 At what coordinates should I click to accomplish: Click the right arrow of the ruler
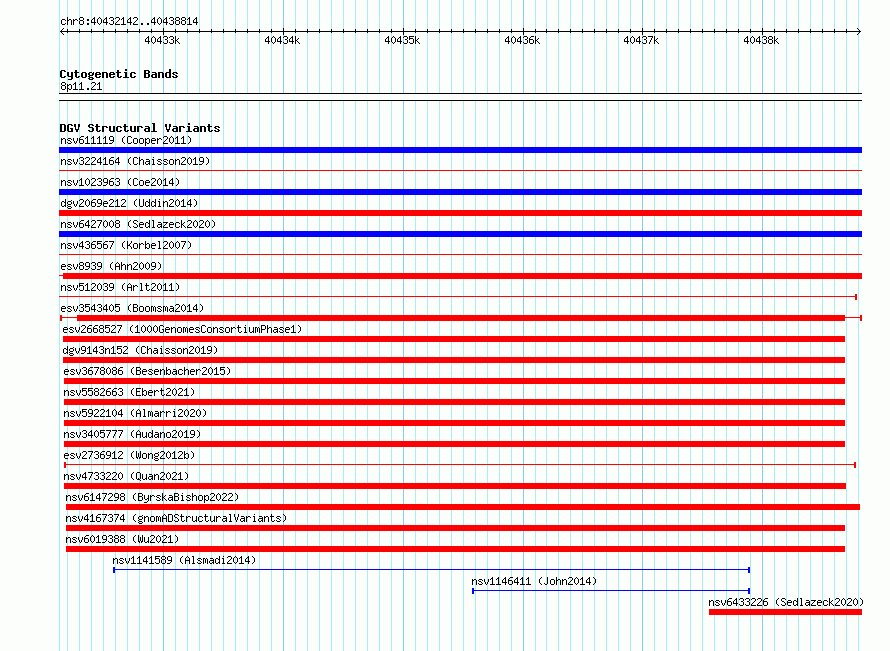click(859, 31)
